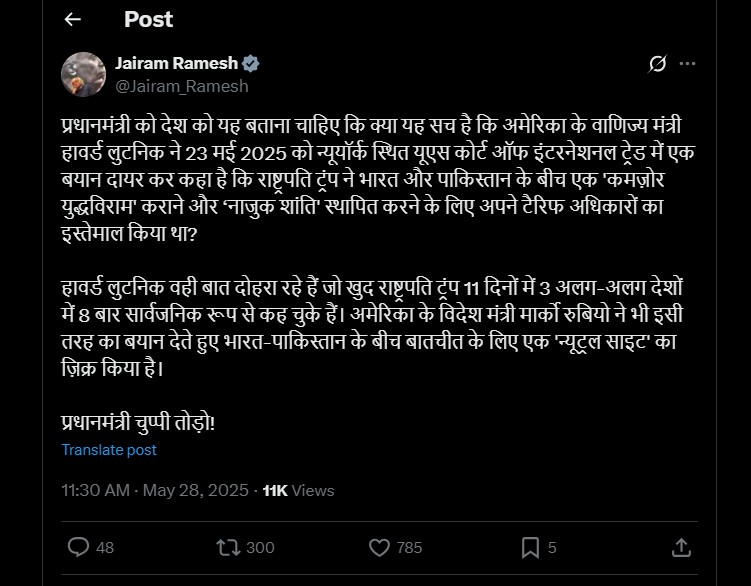The image size is (751, 586).
Task: Click the Grok icon beside the ellipsis
Action: tap(657, 64)
